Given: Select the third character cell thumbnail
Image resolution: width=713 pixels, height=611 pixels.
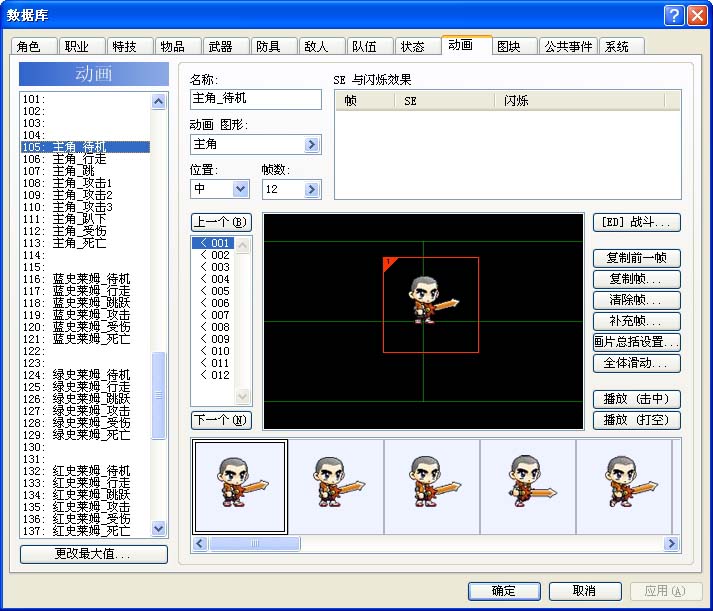Looking at the screenshot, I should point(432,486).
